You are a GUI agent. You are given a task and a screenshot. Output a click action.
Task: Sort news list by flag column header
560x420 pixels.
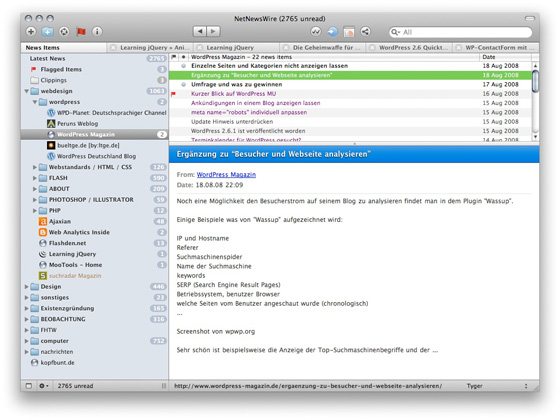[x=174, y=57]
